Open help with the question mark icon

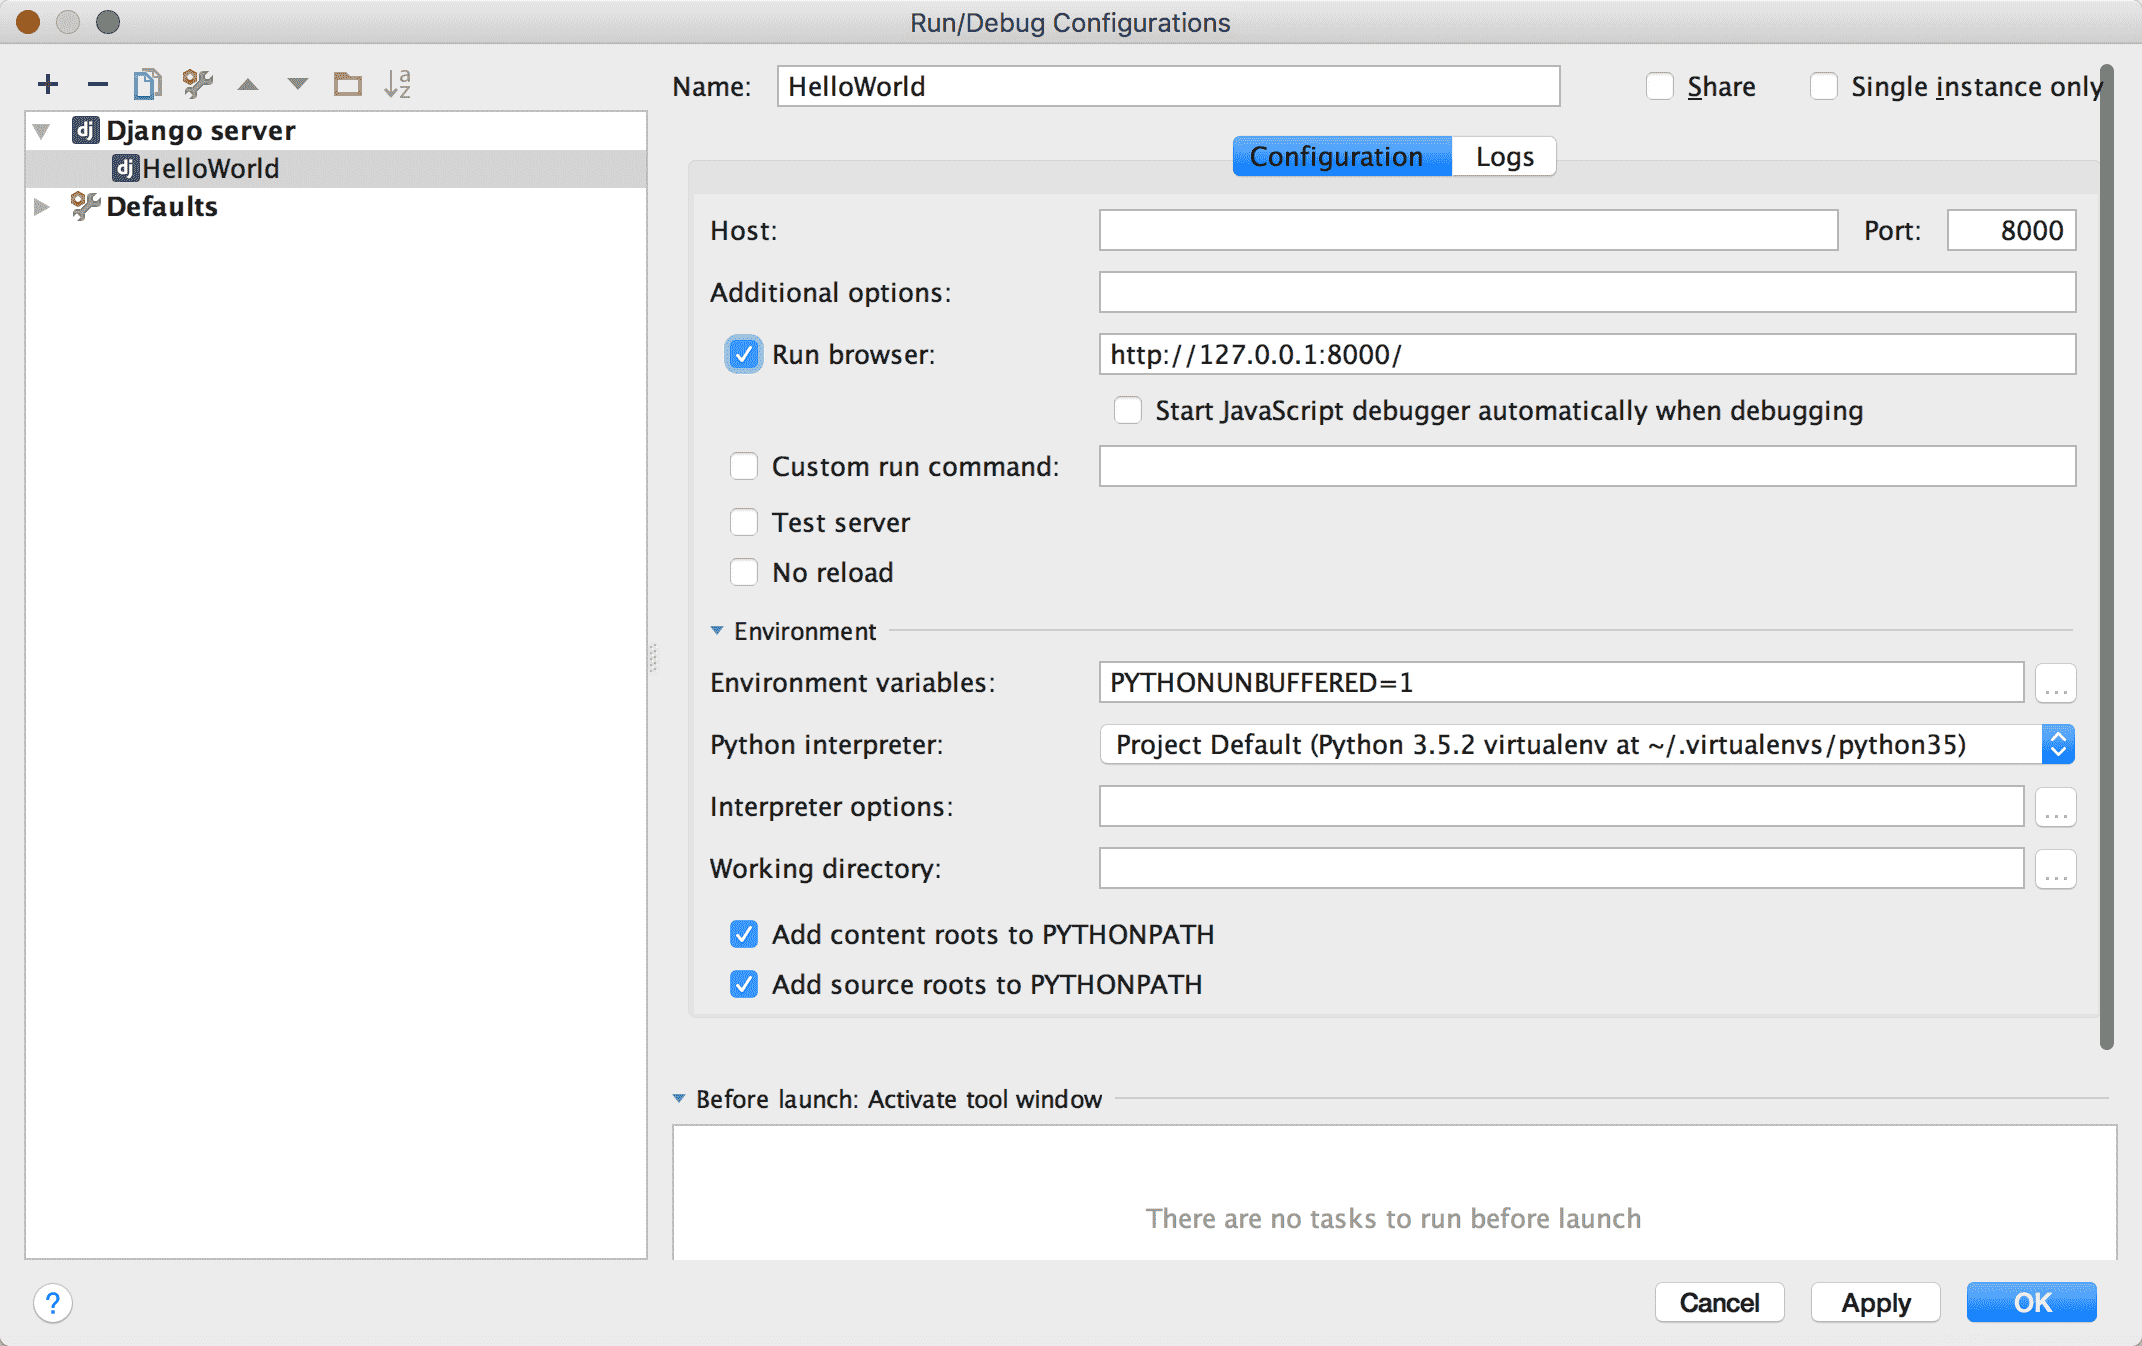[53, 1303]
